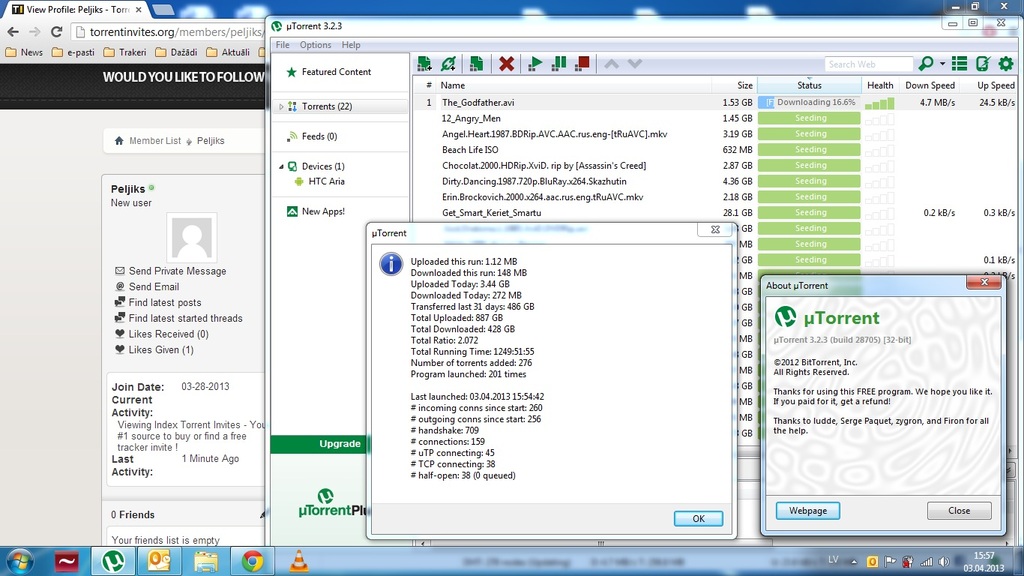The width and height of the screenshot is (1024, 576).
Task: Expand the Torrents (22) tree node
Action: [x=281, y=106]
